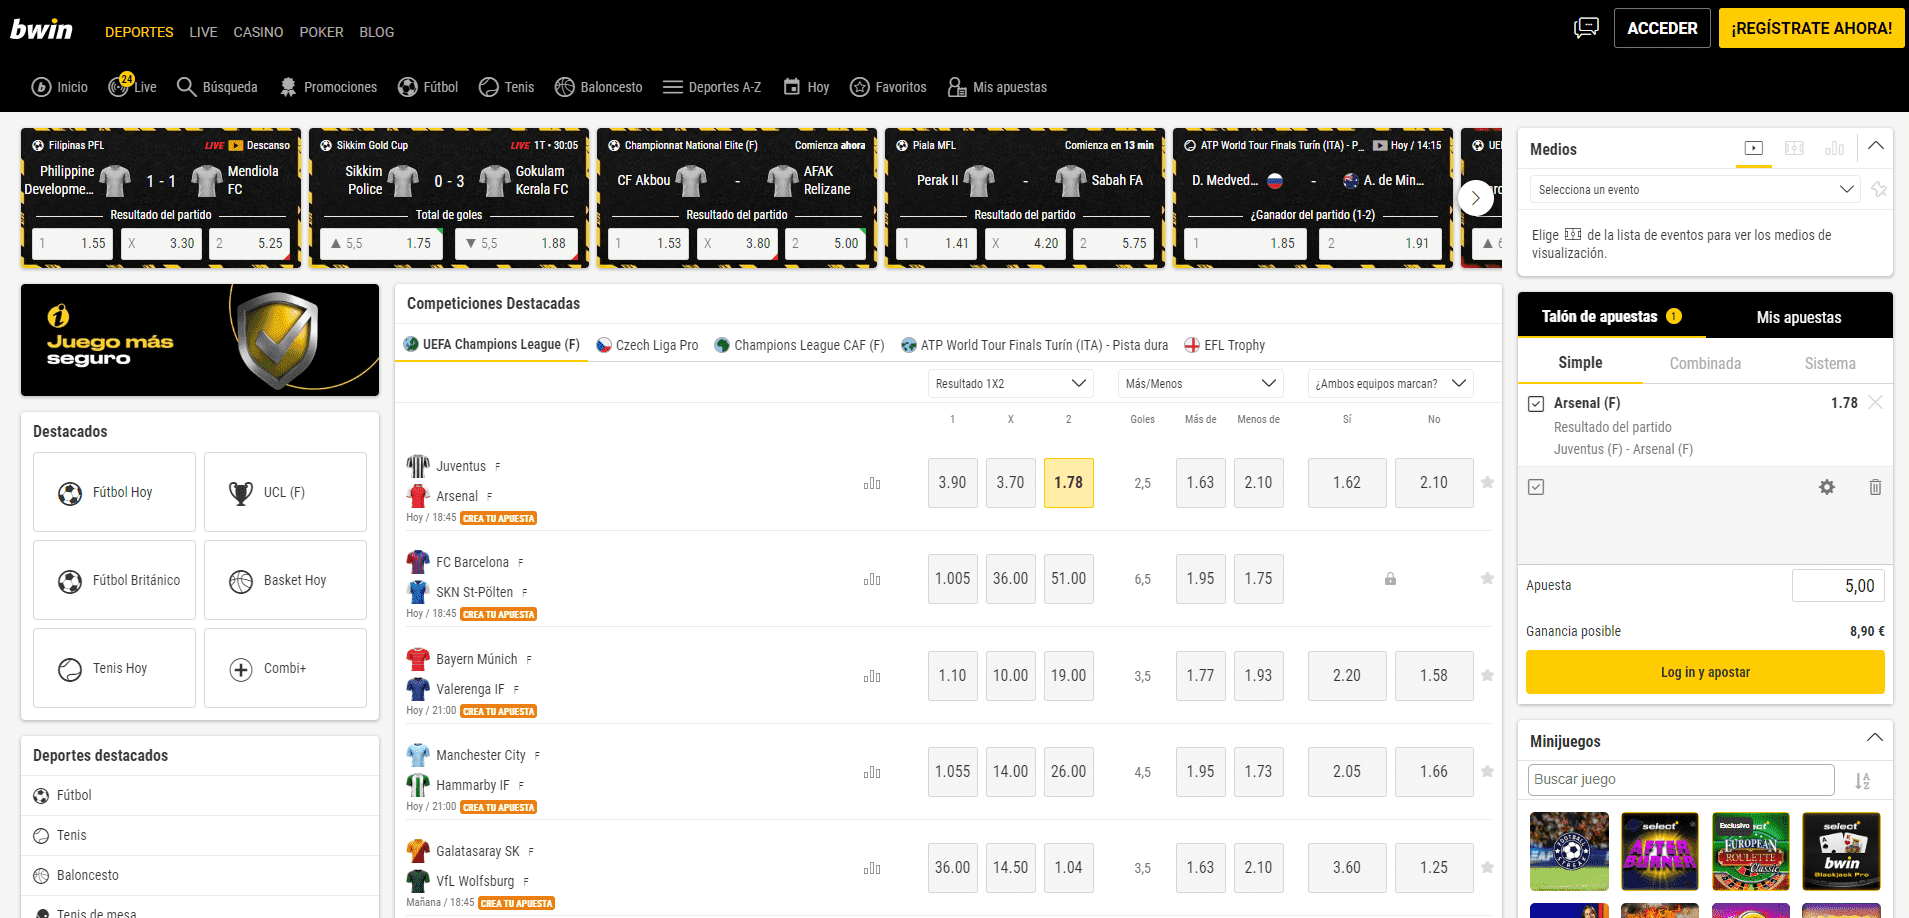Open the chat messages icon in header
This screenshot has height=918, width=1909.
tap(1586, 28)
